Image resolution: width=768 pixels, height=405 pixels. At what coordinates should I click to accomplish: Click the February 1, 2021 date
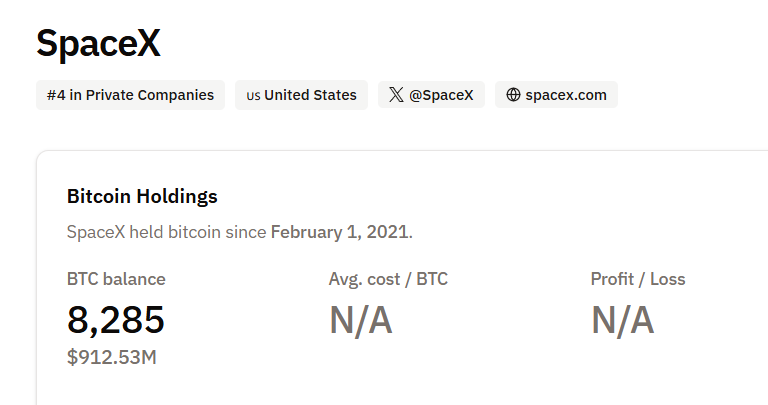(339, 232)
